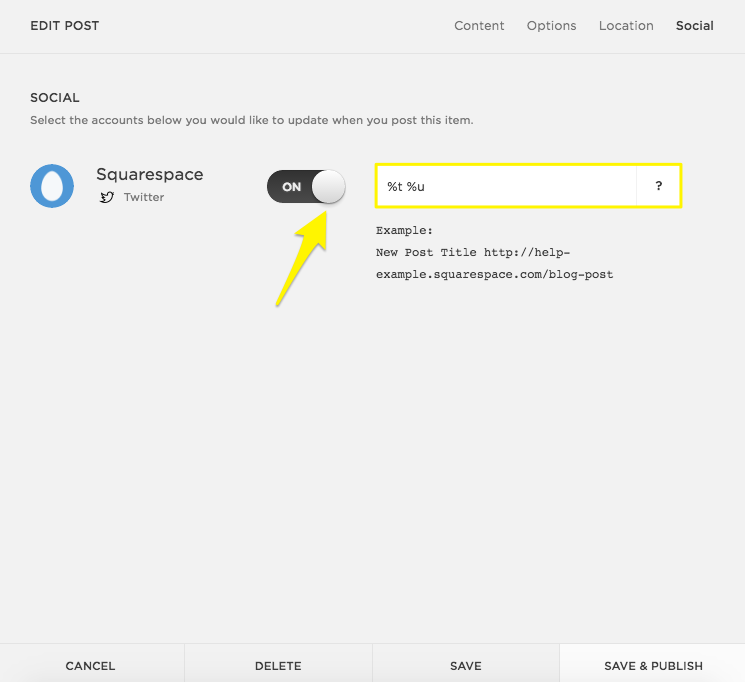
Task: Click the white knob of the toggle
Action: 328,187
